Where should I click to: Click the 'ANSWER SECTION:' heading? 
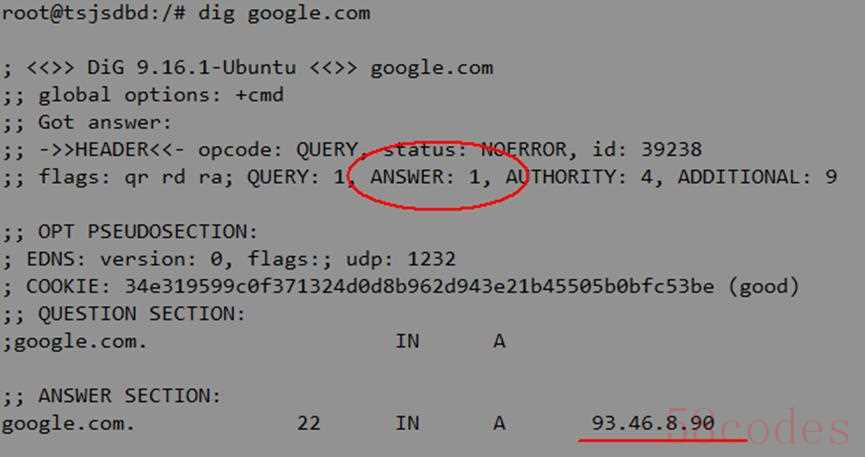129,396
